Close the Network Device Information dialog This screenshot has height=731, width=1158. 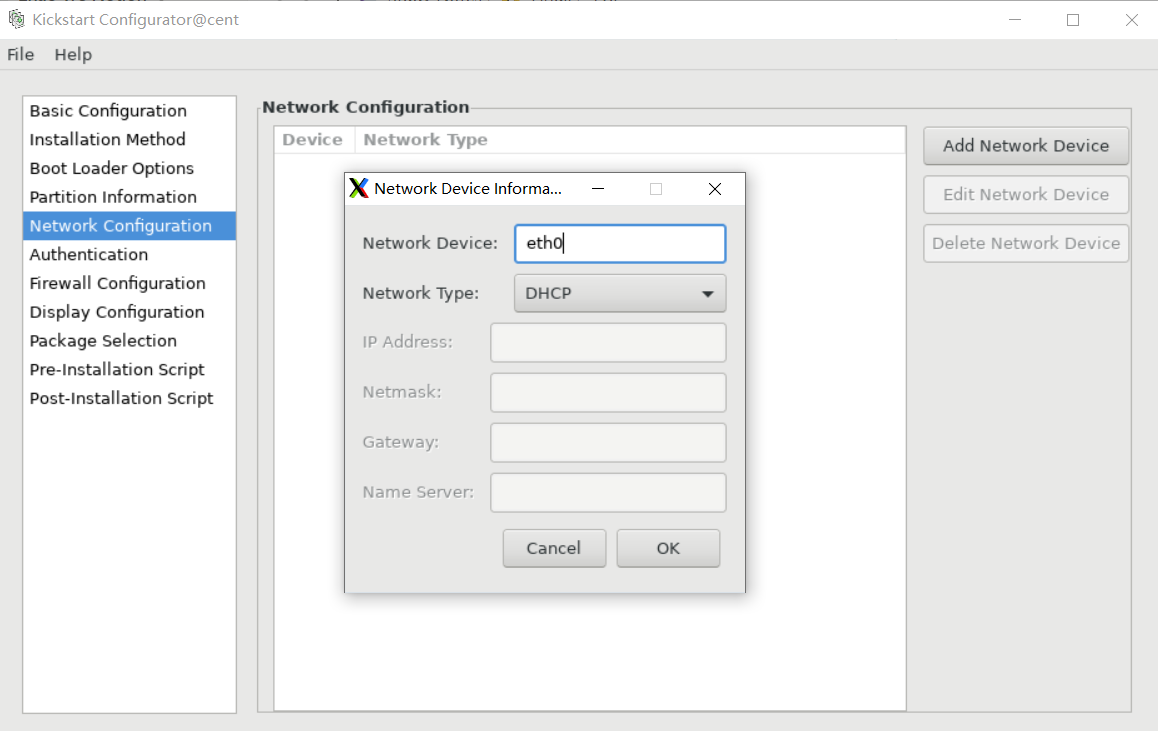point(714,189)
